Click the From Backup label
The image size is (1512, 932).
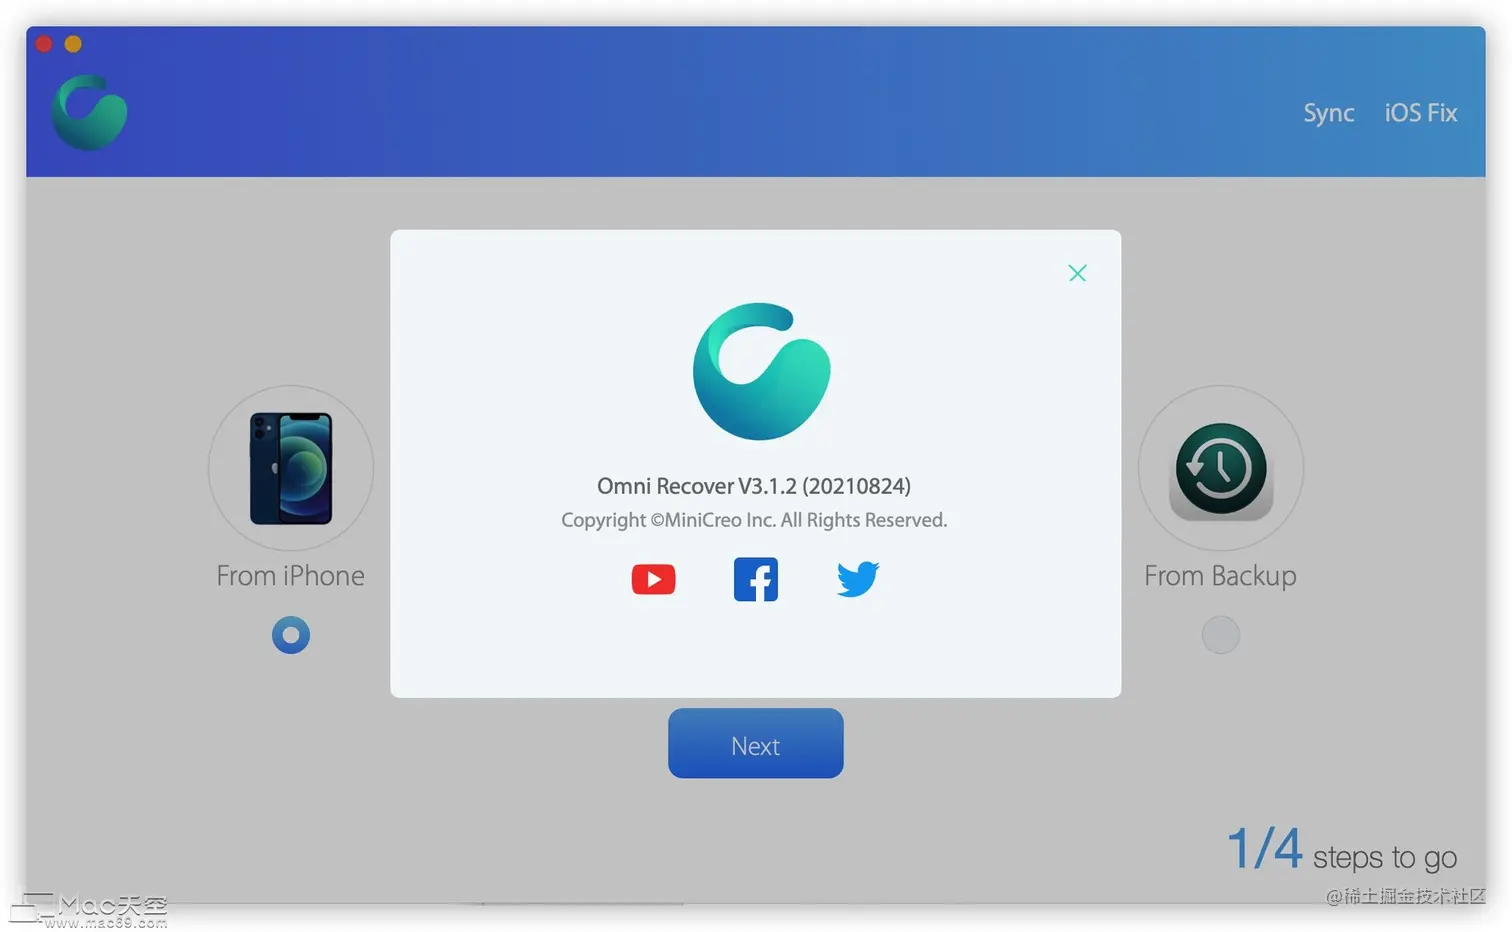tap(1220, 577)
